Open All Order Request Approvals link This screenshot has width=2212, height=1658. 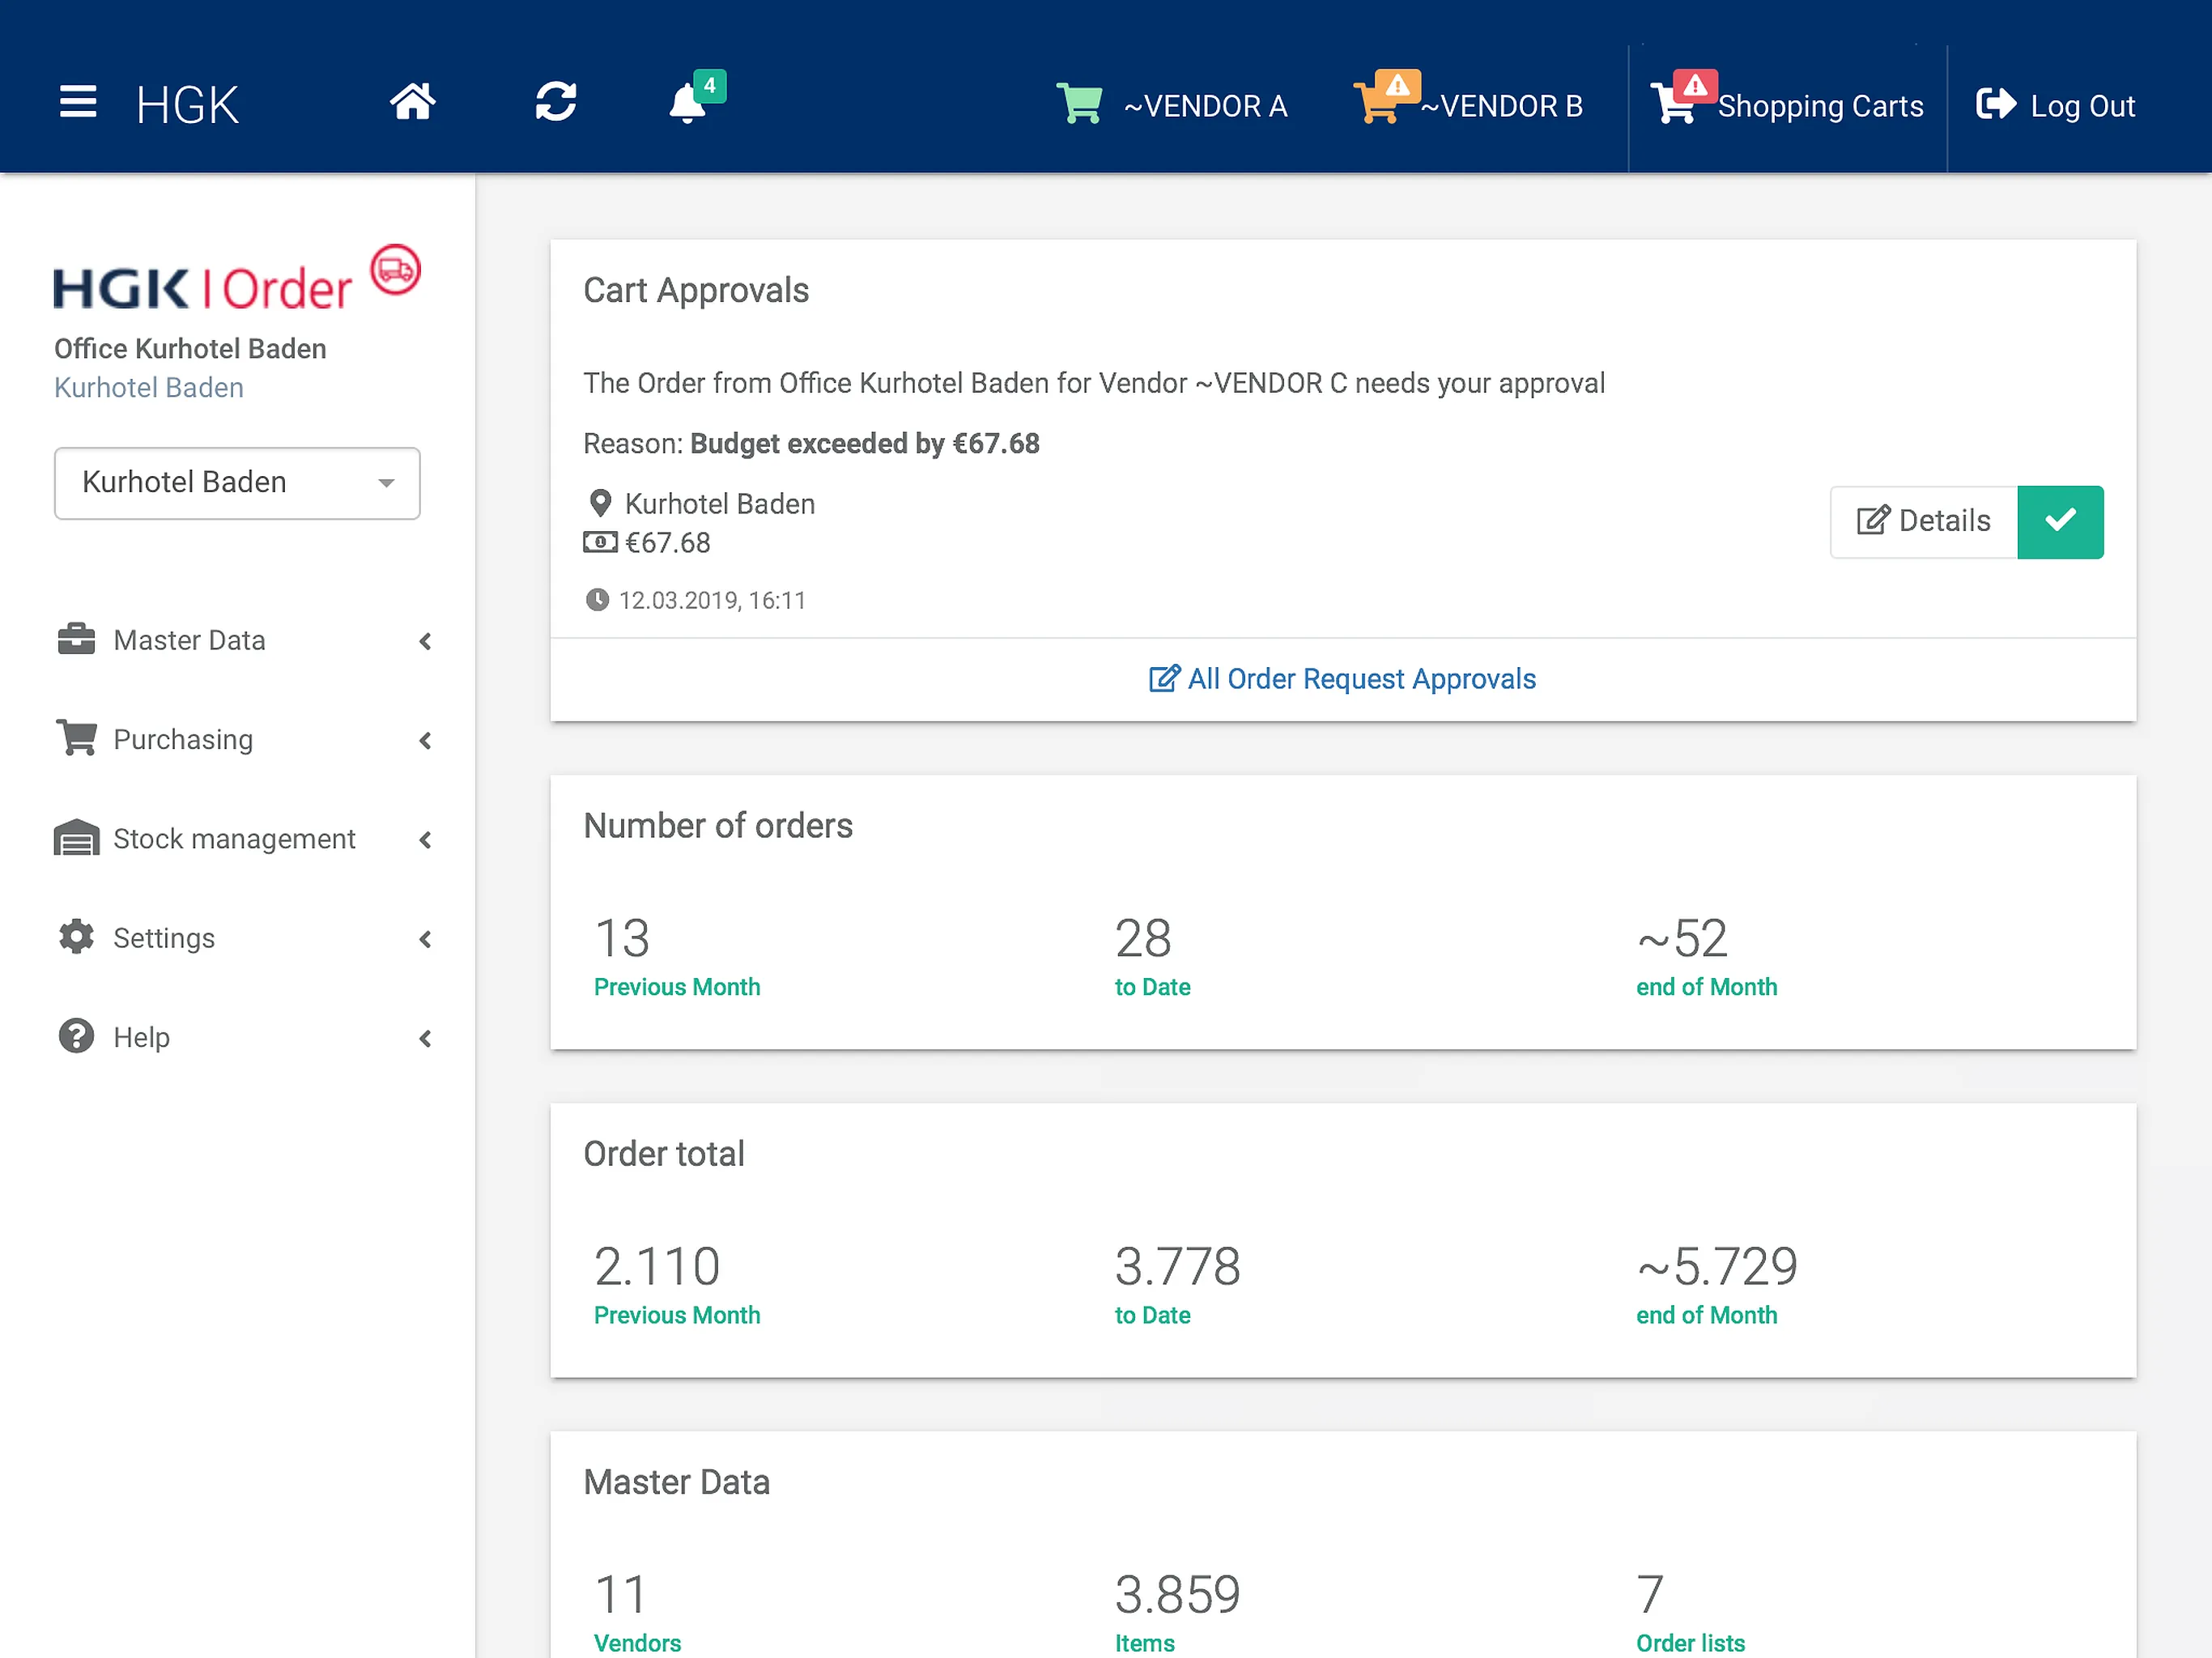point(1341,678)
